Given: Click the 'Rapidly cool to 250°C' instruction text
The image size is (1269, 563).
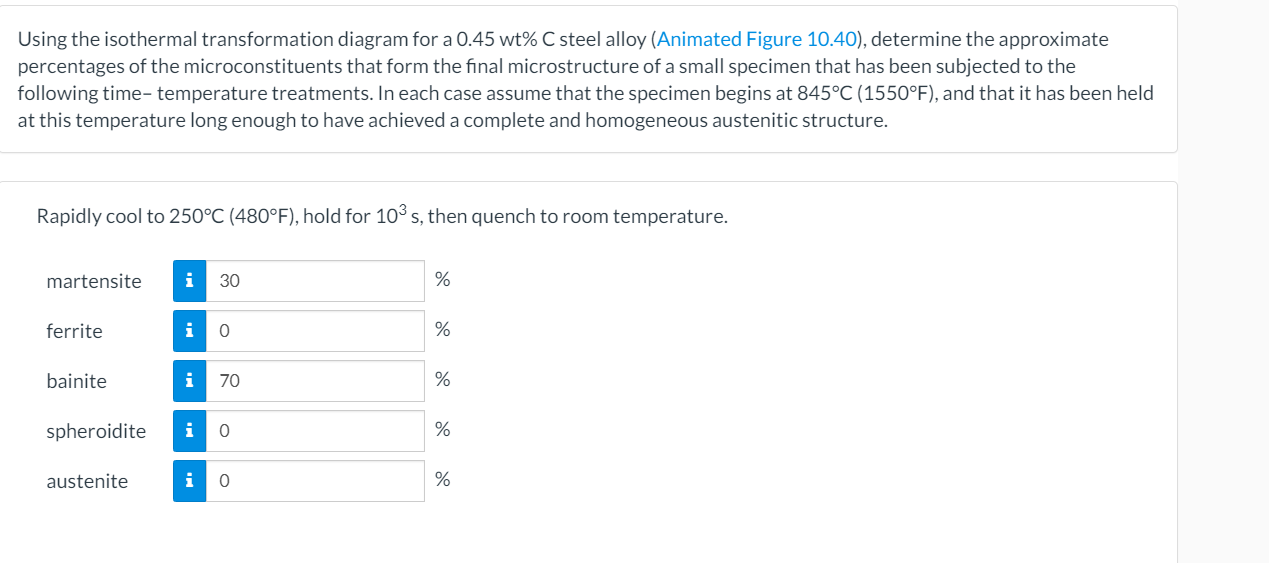Looking at the screenshot, I should pos(382,216).
